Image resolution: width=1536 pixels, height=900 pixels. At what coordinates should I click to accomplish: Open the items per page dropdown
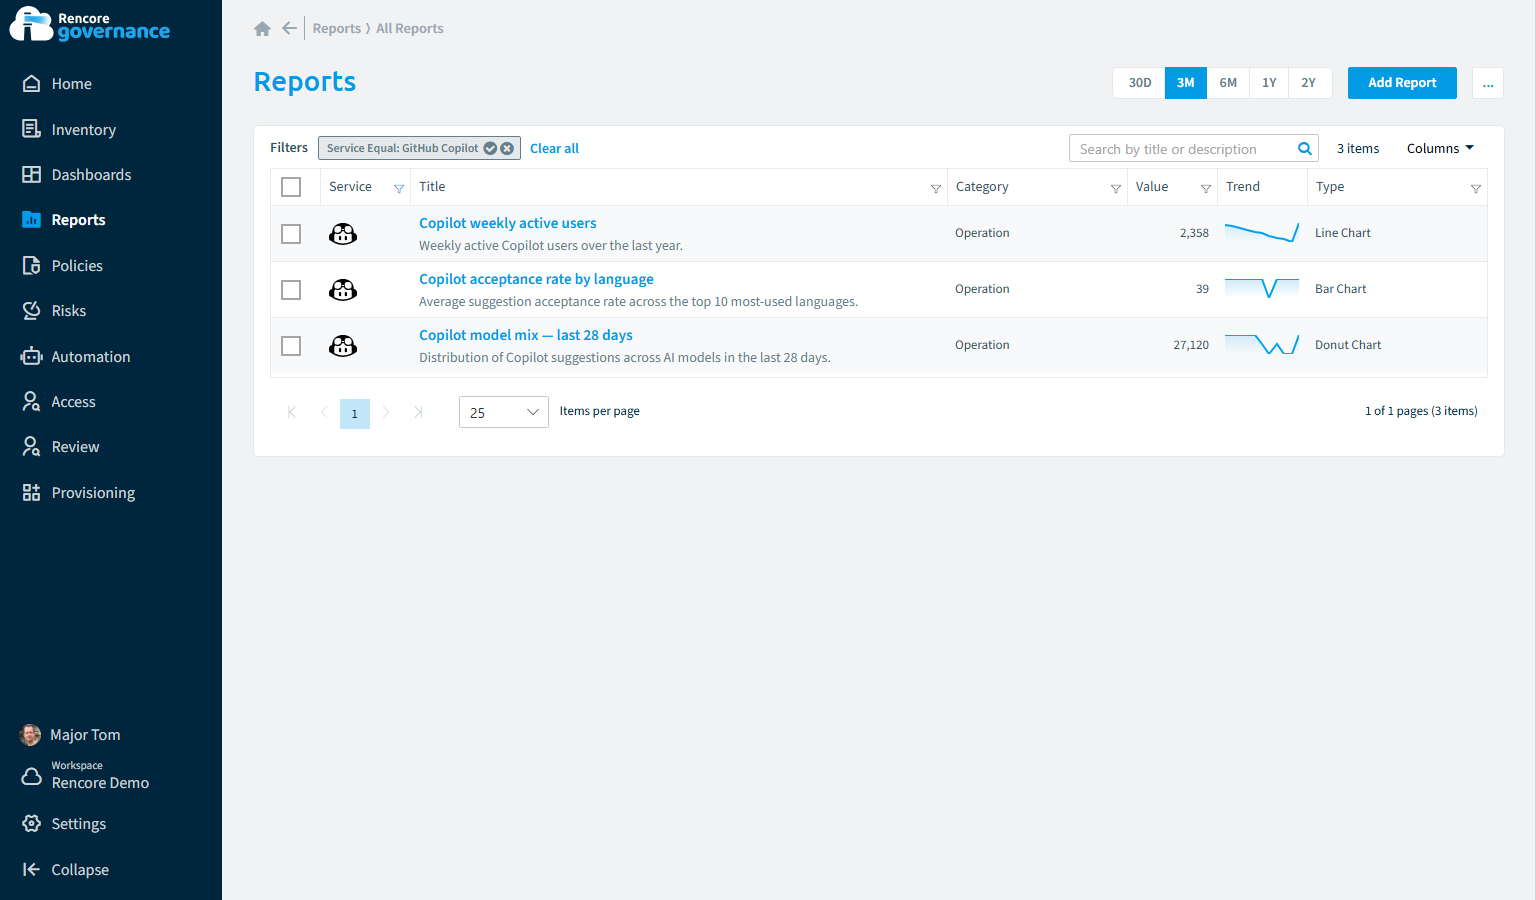(503, 412)
